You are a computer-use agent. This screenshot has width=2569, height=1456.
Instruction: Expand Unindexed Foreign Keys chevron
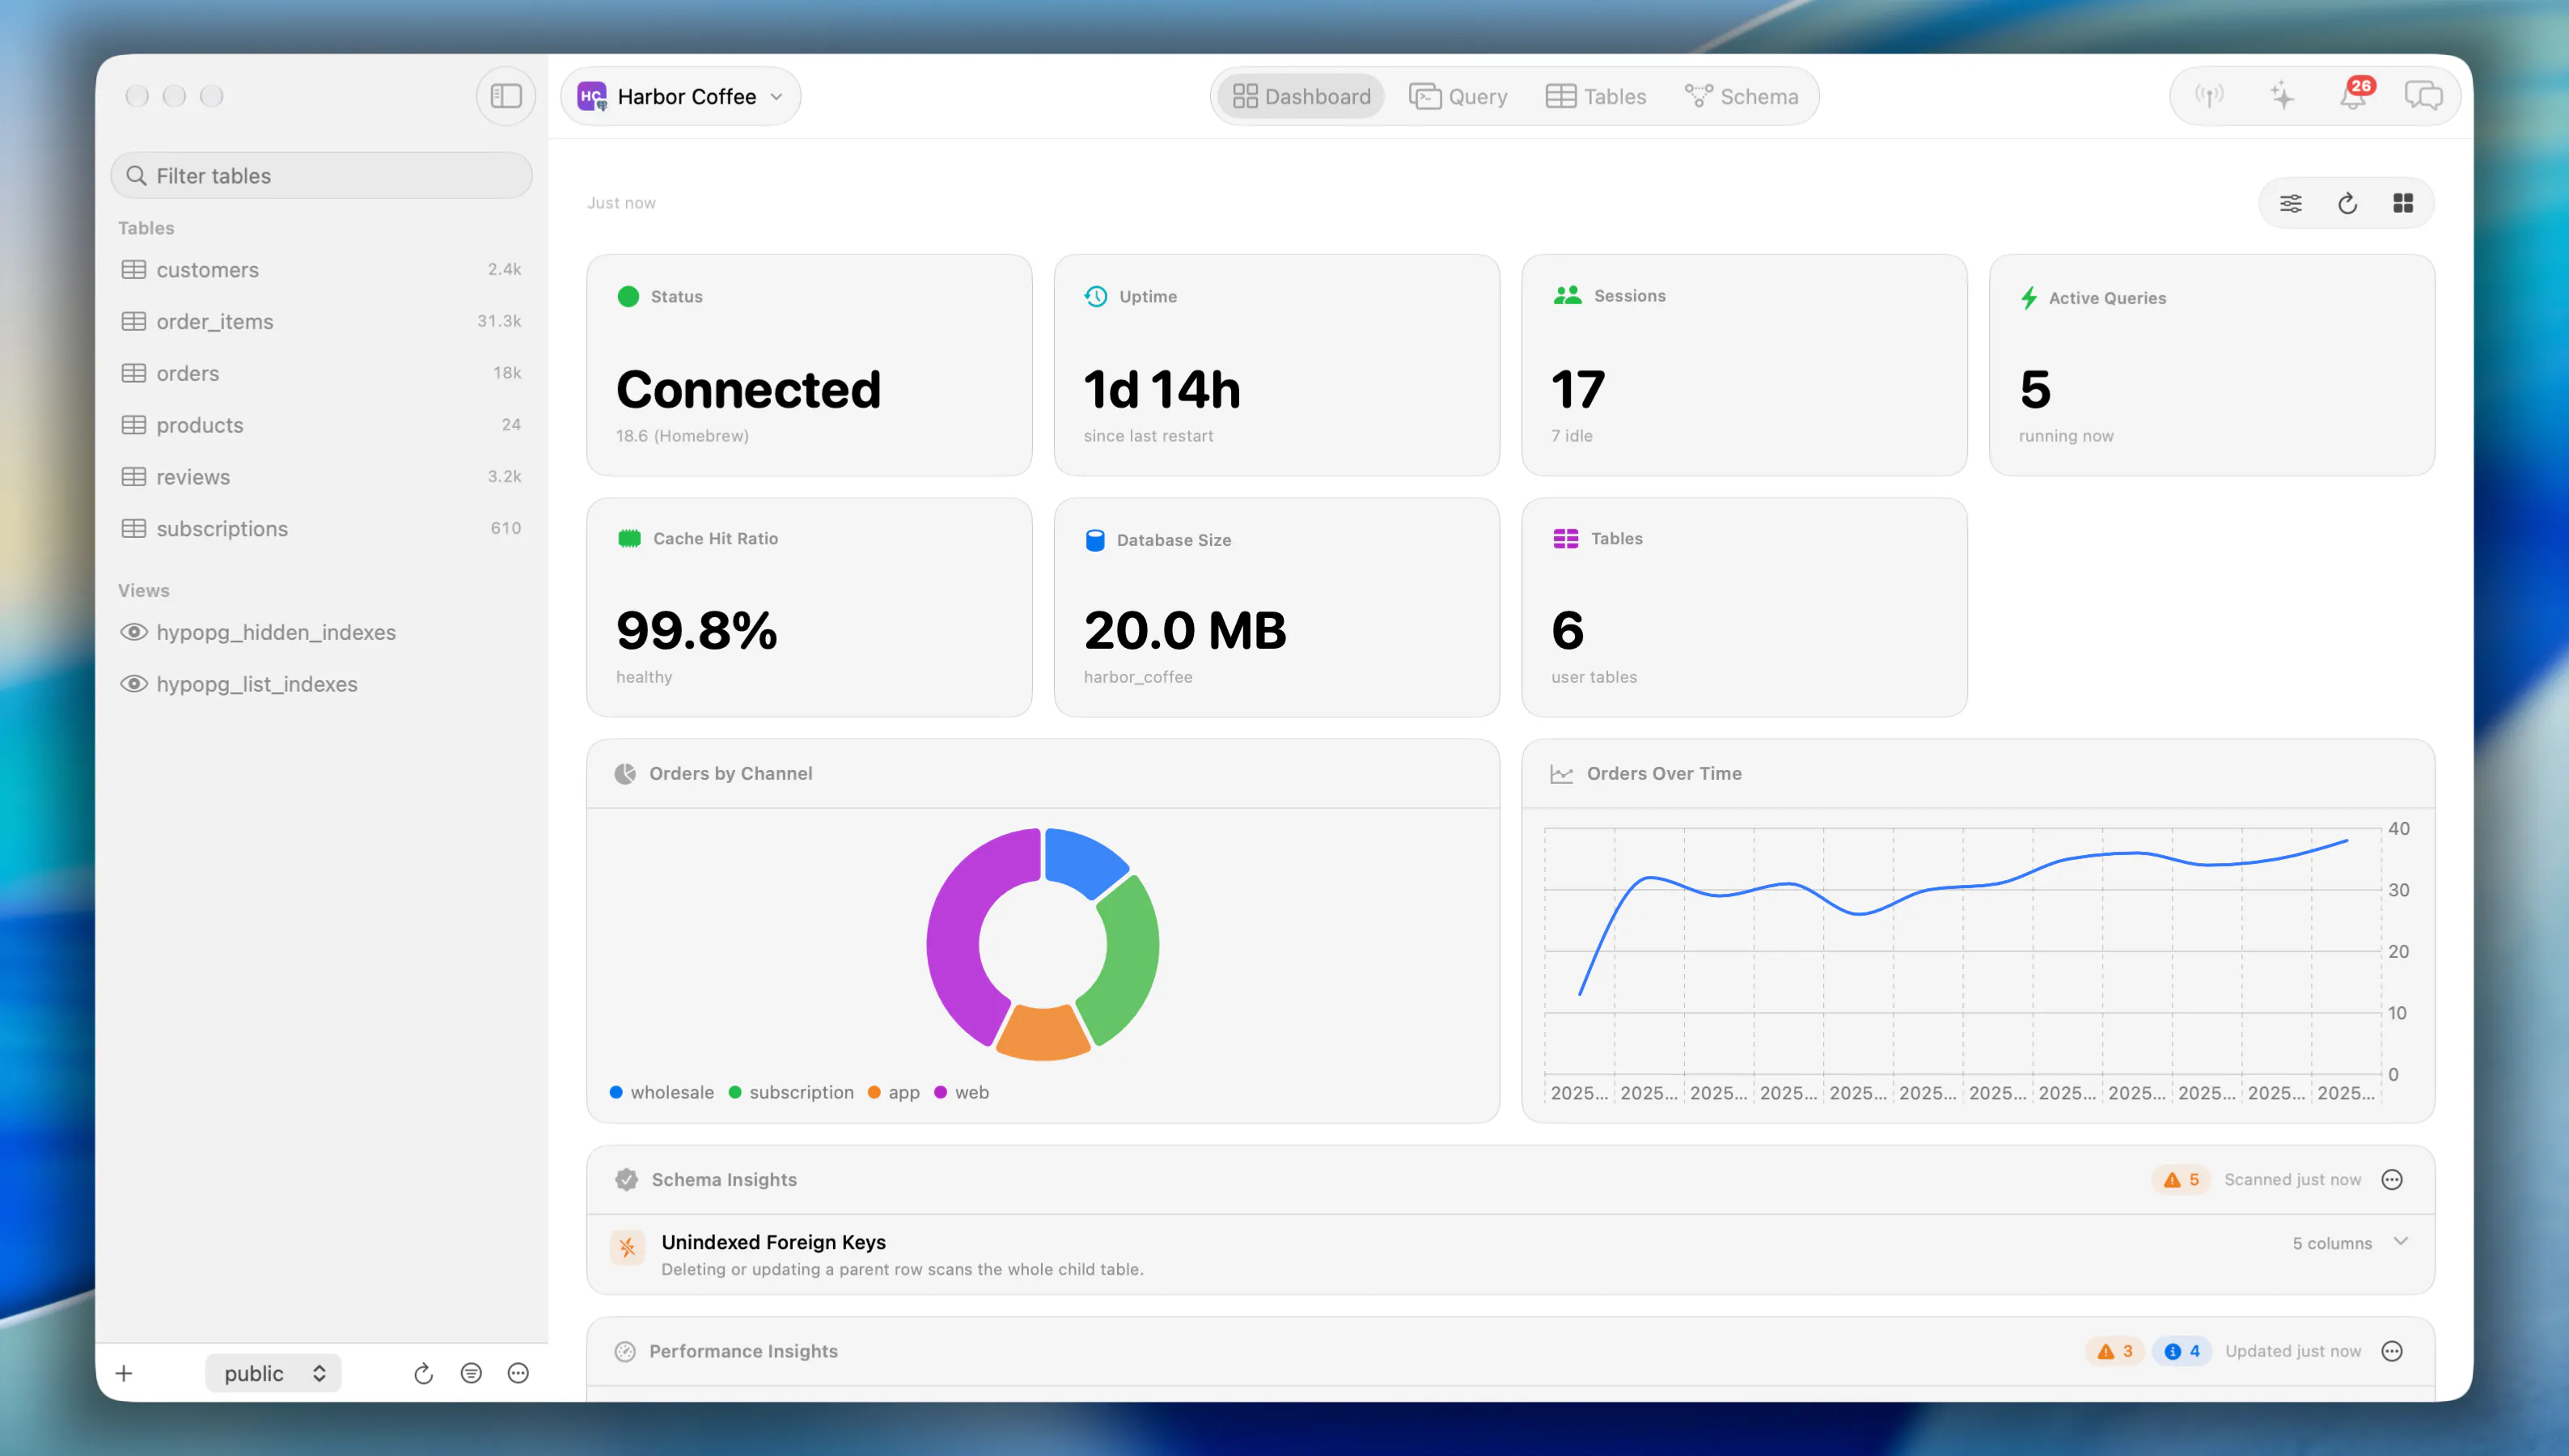[2401, 1241]
